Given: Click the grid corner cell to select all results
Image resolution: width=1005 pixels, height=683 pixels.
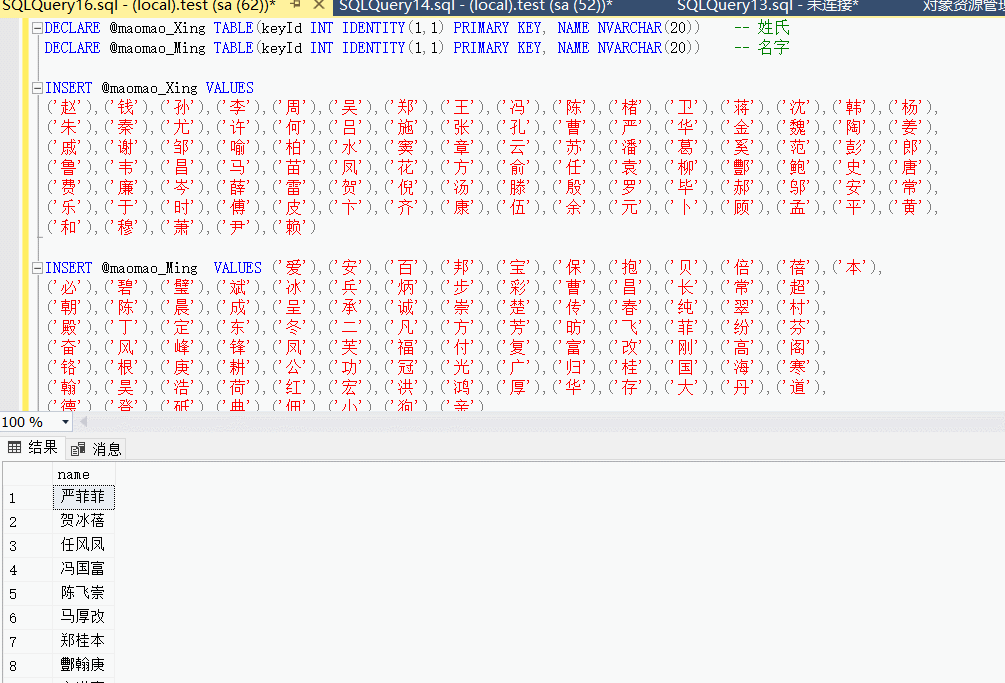Looking at the screenshot, I should [28, 475].
